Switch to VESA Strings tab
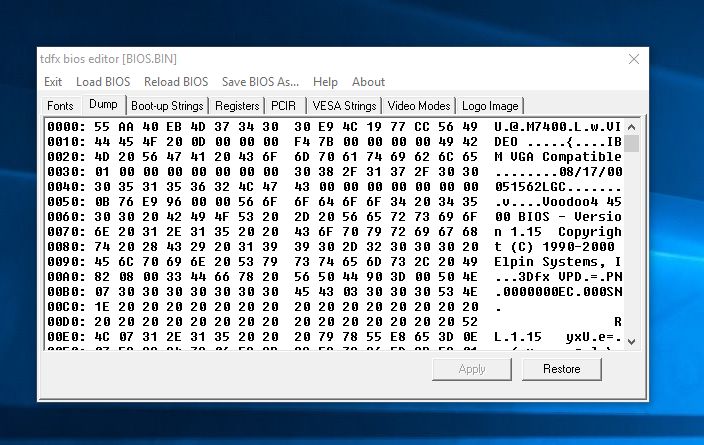 (x=344, y=106)
